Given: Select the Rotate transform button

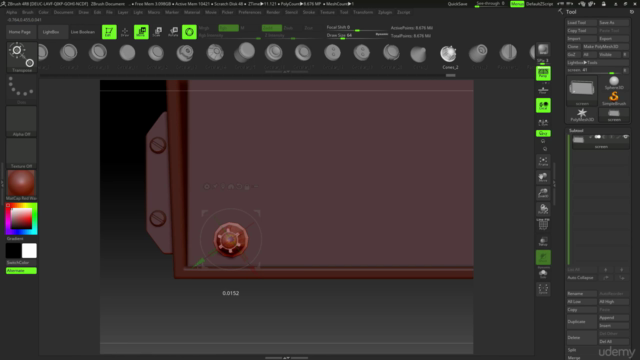Looking at the screenshot, I should click(173, 32).
